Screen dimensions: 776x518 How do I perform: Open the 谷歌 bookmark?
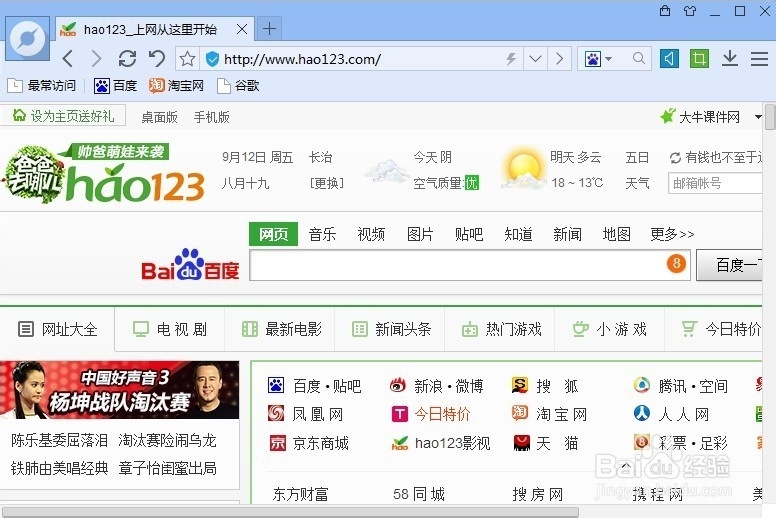[x=238, y=86]
